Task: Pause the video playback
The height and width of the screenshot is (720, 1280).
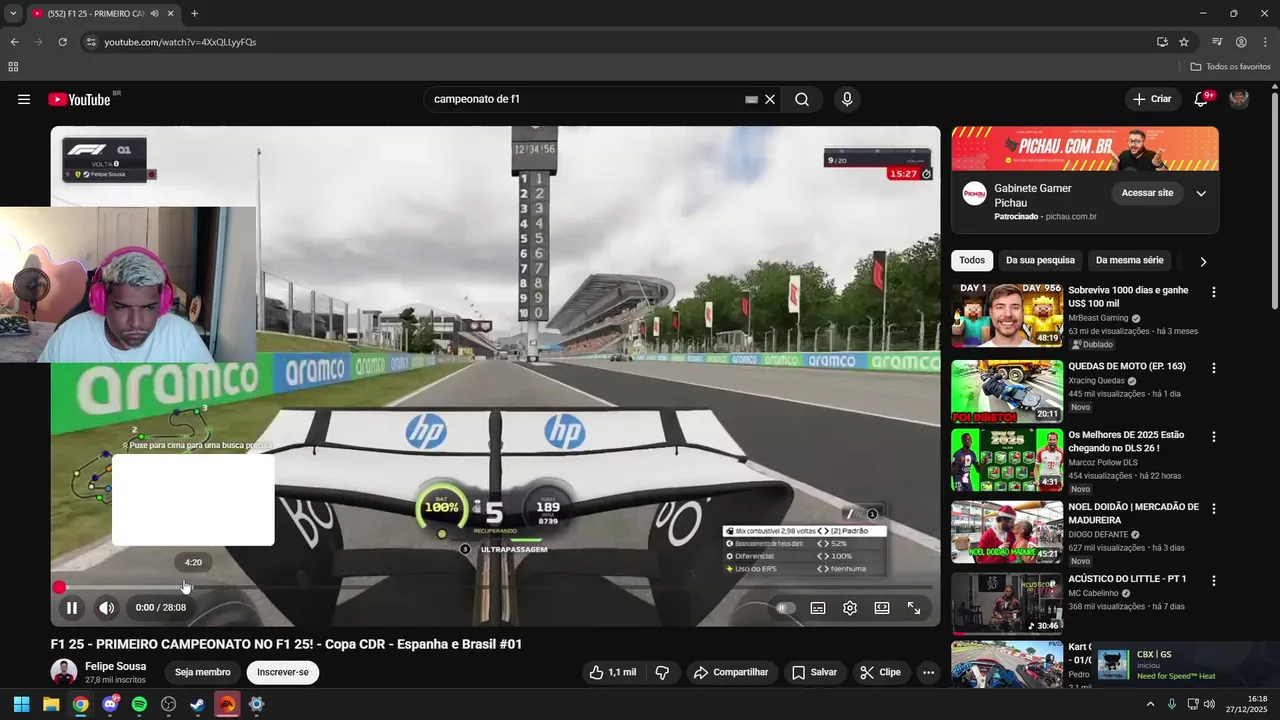Action: (x=72, y=607)
